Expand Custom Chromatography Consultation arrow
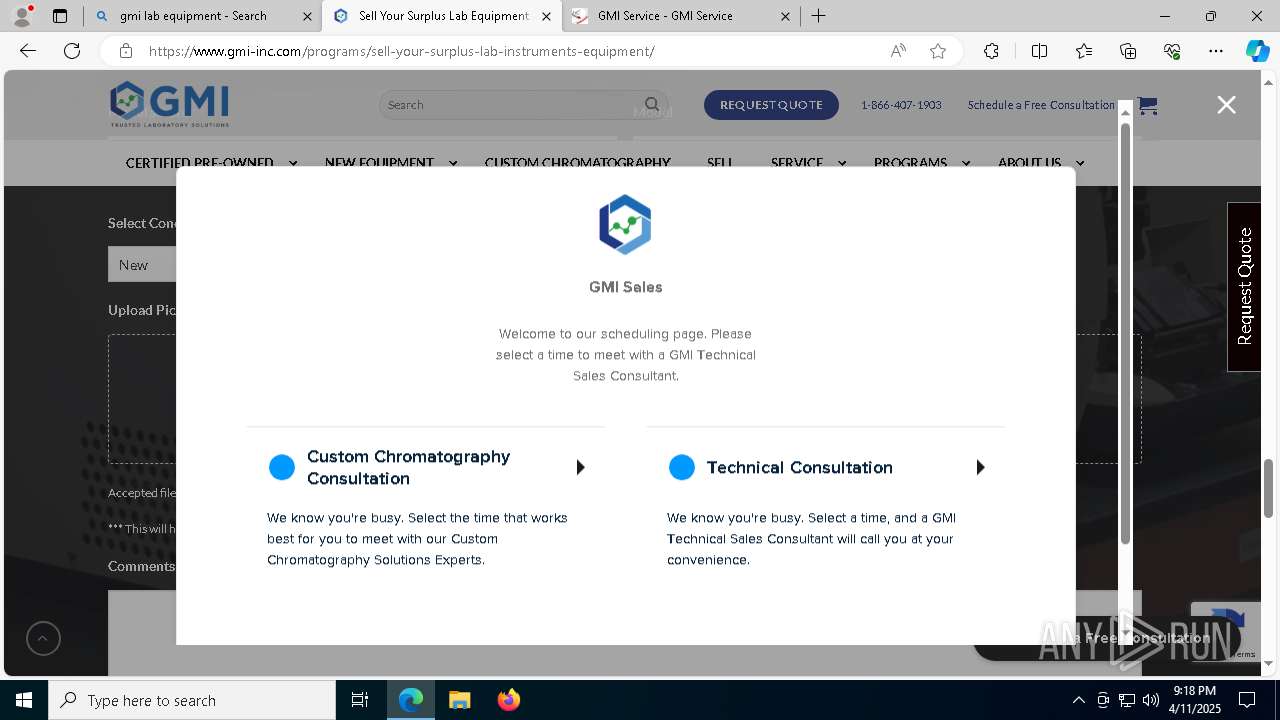Screen dimensions: 1280x720 point(581,467)
